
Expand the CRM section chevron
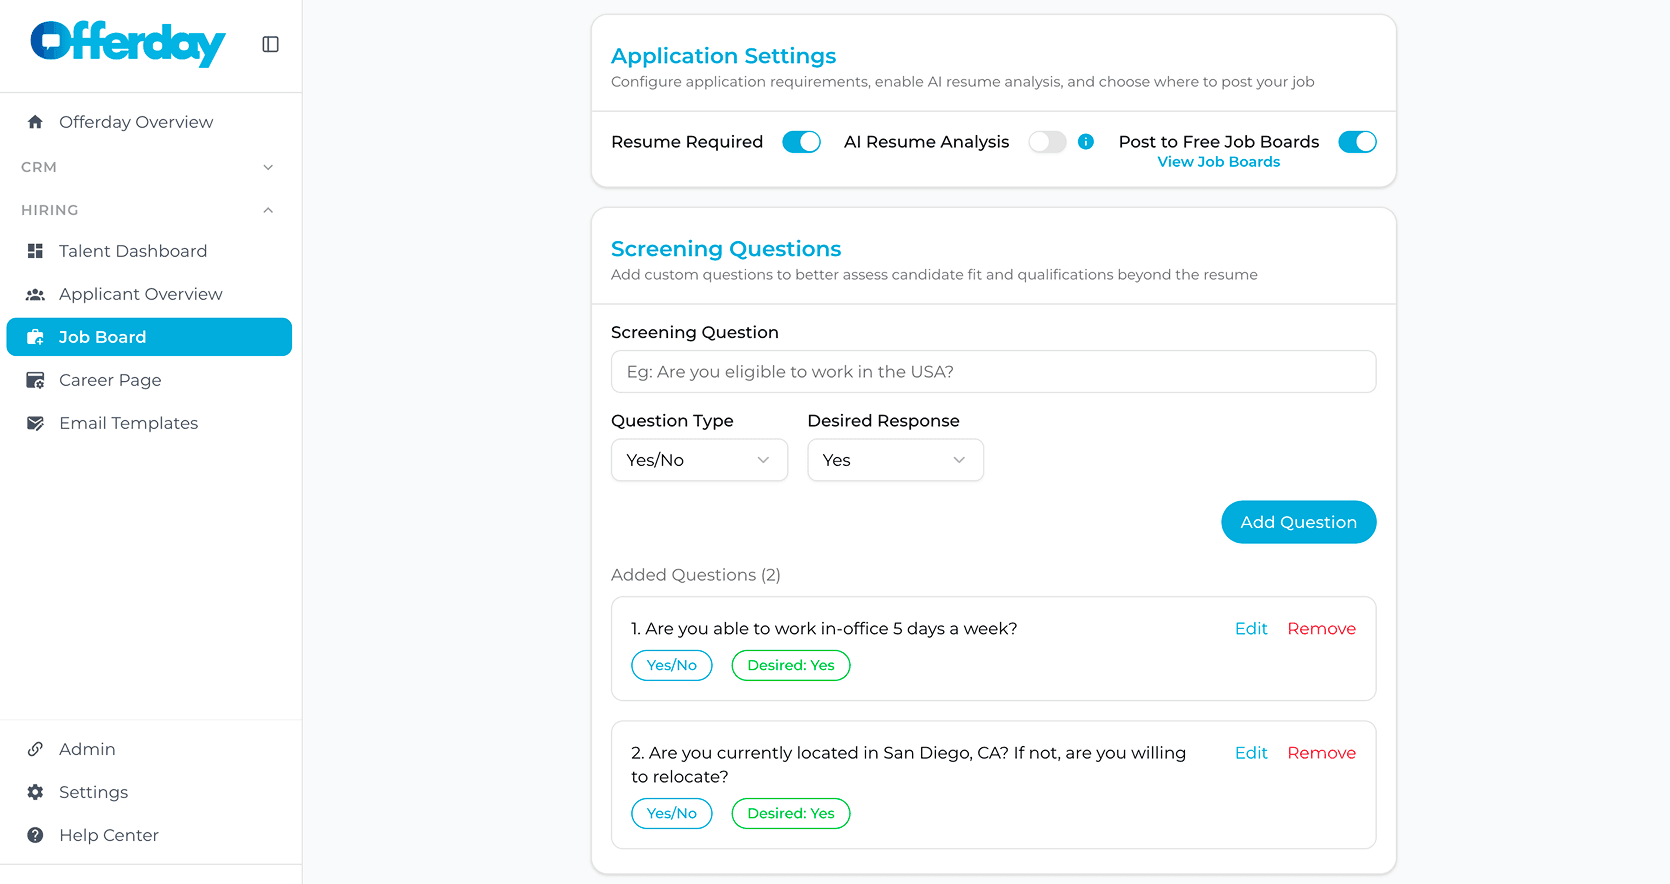pyautogui.click(x=268, y=167)
